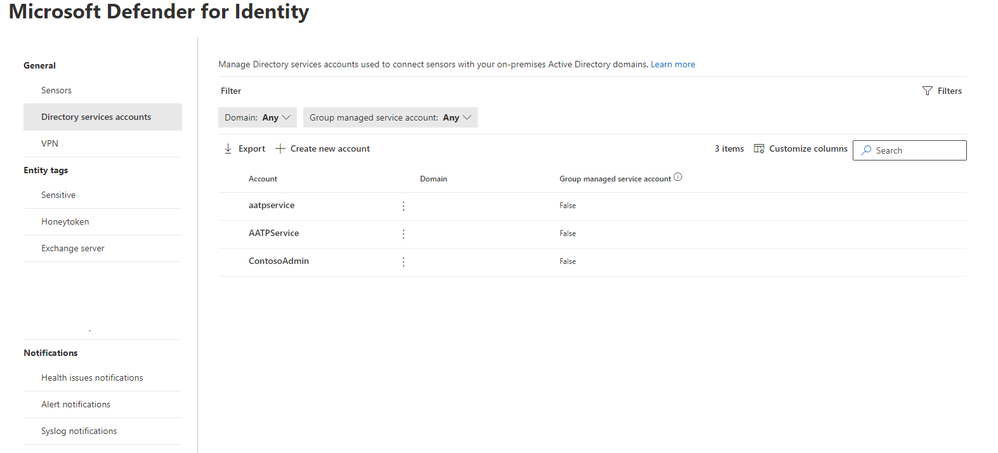Open Sensors in the General section

(x=56, y=90)
